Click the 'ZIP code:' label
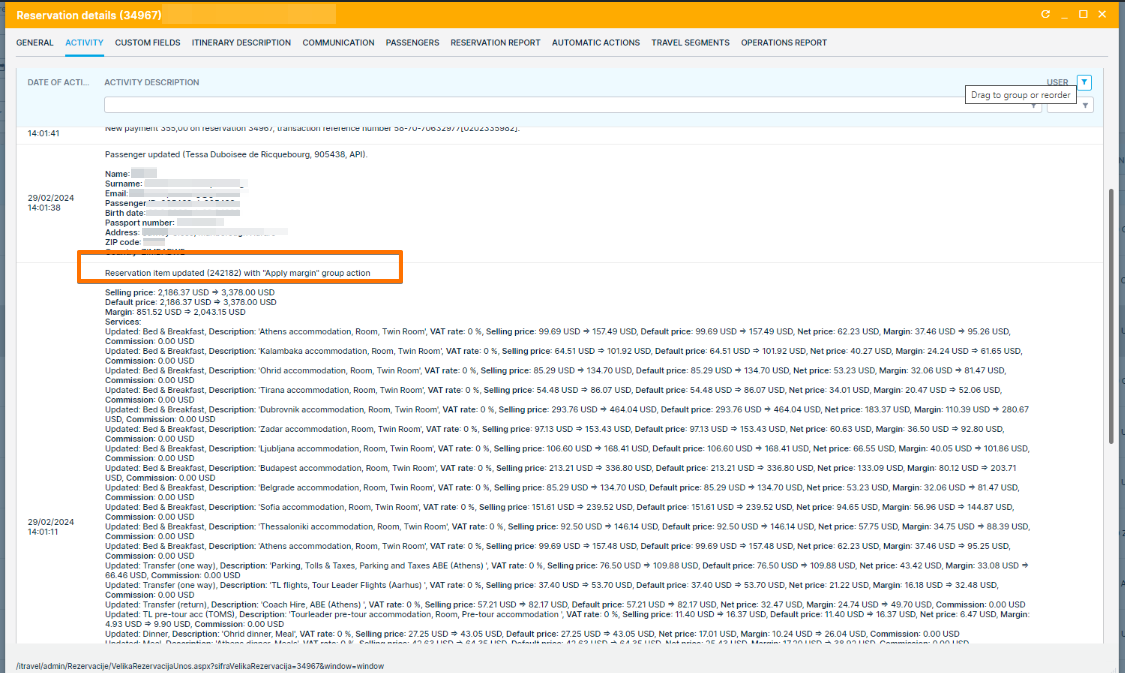Screen dimensions: 1125x673 pos(123,243)
